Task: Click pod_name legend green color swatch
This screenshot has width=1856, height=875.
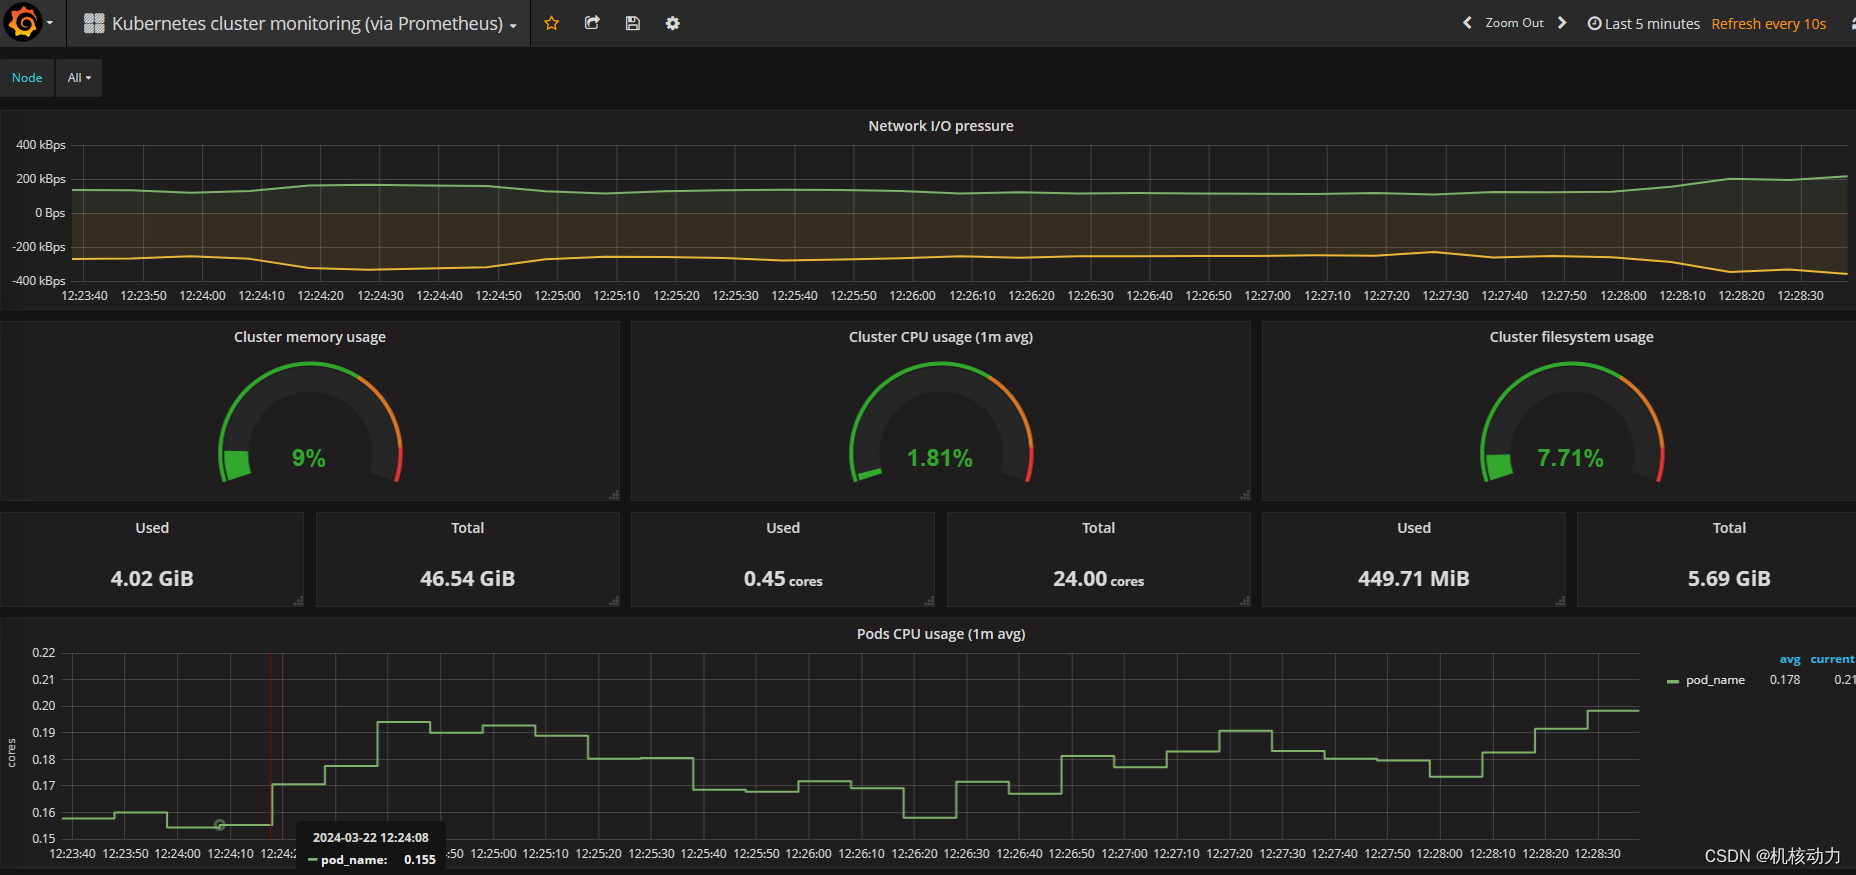Action: coord(1673,681)
